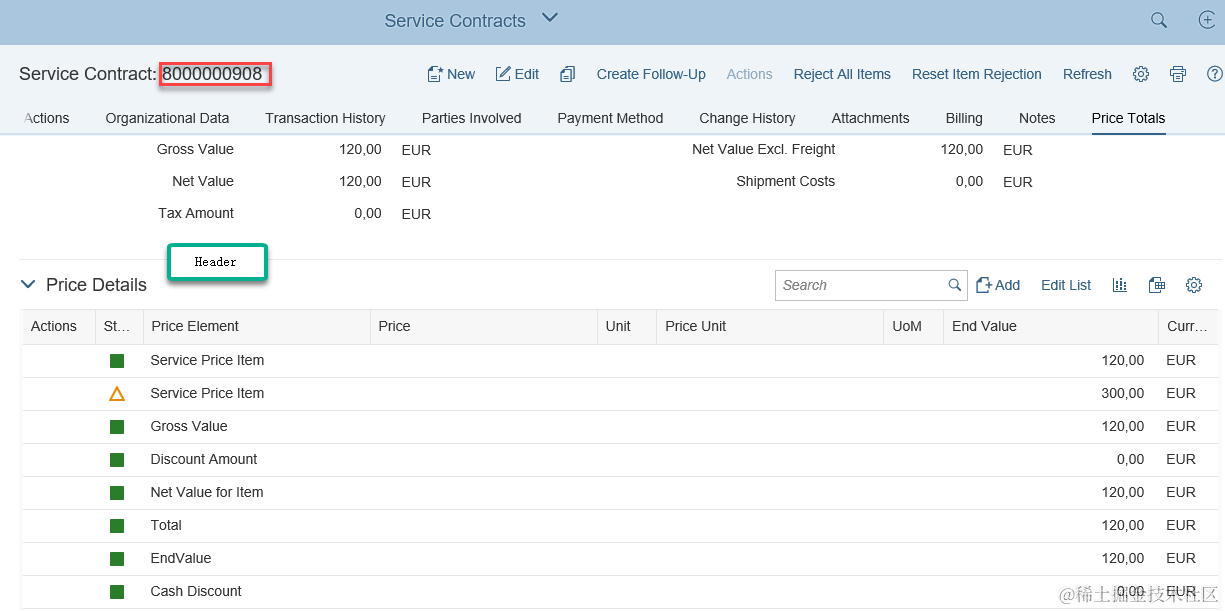Screen dimensions: 1225x611
Task: Select the Cash Discount row
Action: tap(620, 592)
